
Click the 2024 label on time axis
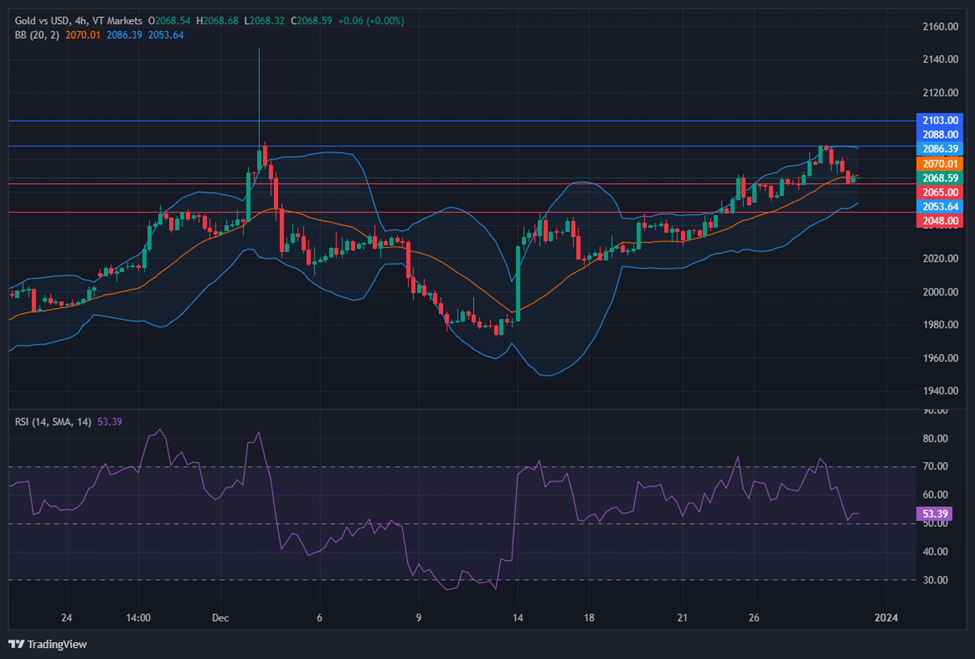click(x=886, y=617)
